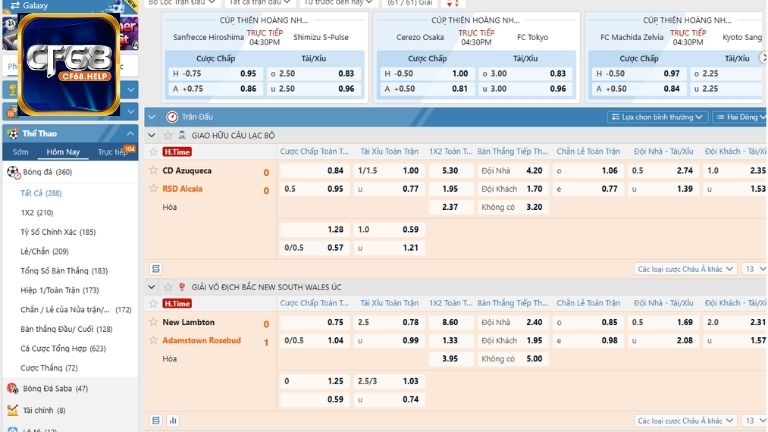The height and width of the screenshot is (432, 768).
Task: Collapse the Giao Hữu Câu Lạc Bộ league section
Action: [153, 134]
